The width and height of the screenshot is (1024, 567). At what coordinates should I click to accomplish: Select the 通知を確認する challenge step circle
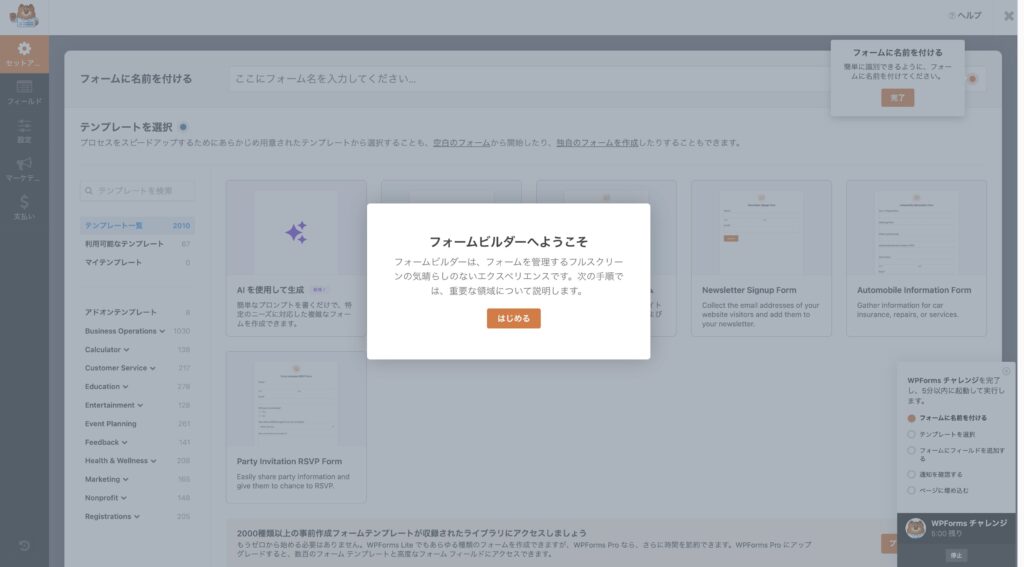[x=911, y=474]
